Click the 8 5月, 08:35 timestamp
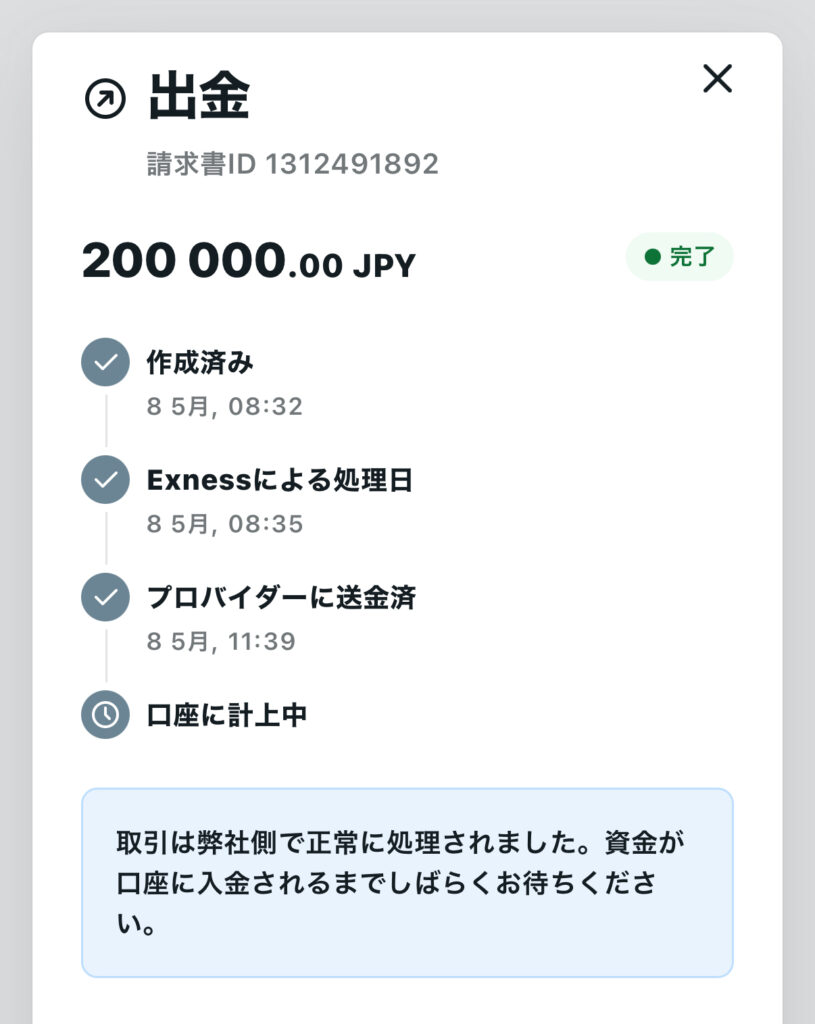The height and width of the screenshot is (1024, 815). 224,524
